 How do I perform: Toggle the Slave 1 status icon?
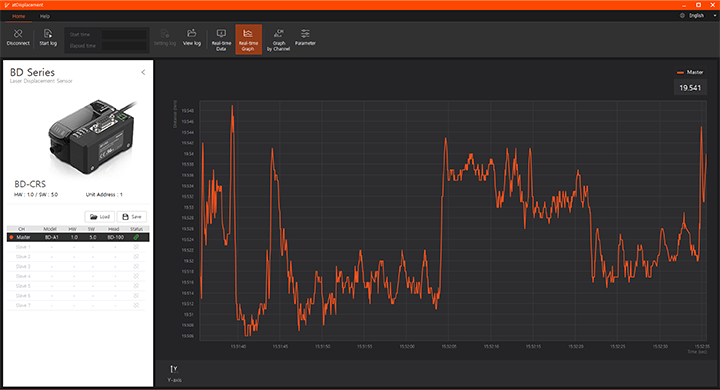136,247
